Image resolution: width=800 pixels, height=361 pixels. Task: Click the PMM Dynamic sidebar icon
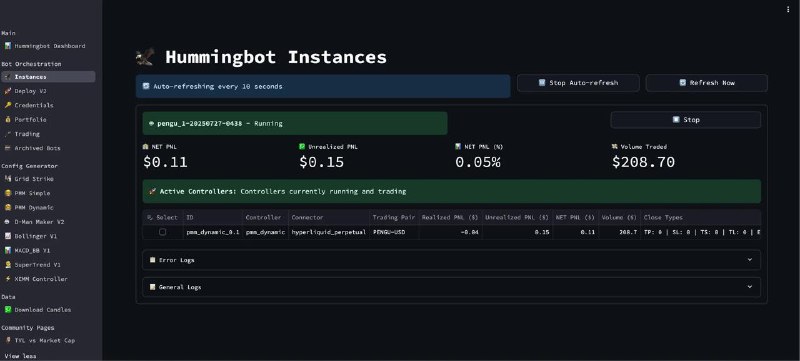click(x=8, y=208)
